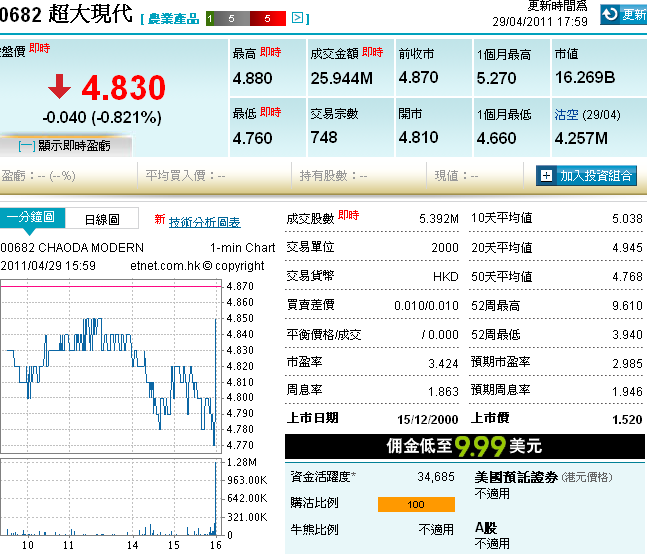The image size is (647, 554).
Task: Click the arrow icon after sector rating bar
Action: [x=298, y=18]
